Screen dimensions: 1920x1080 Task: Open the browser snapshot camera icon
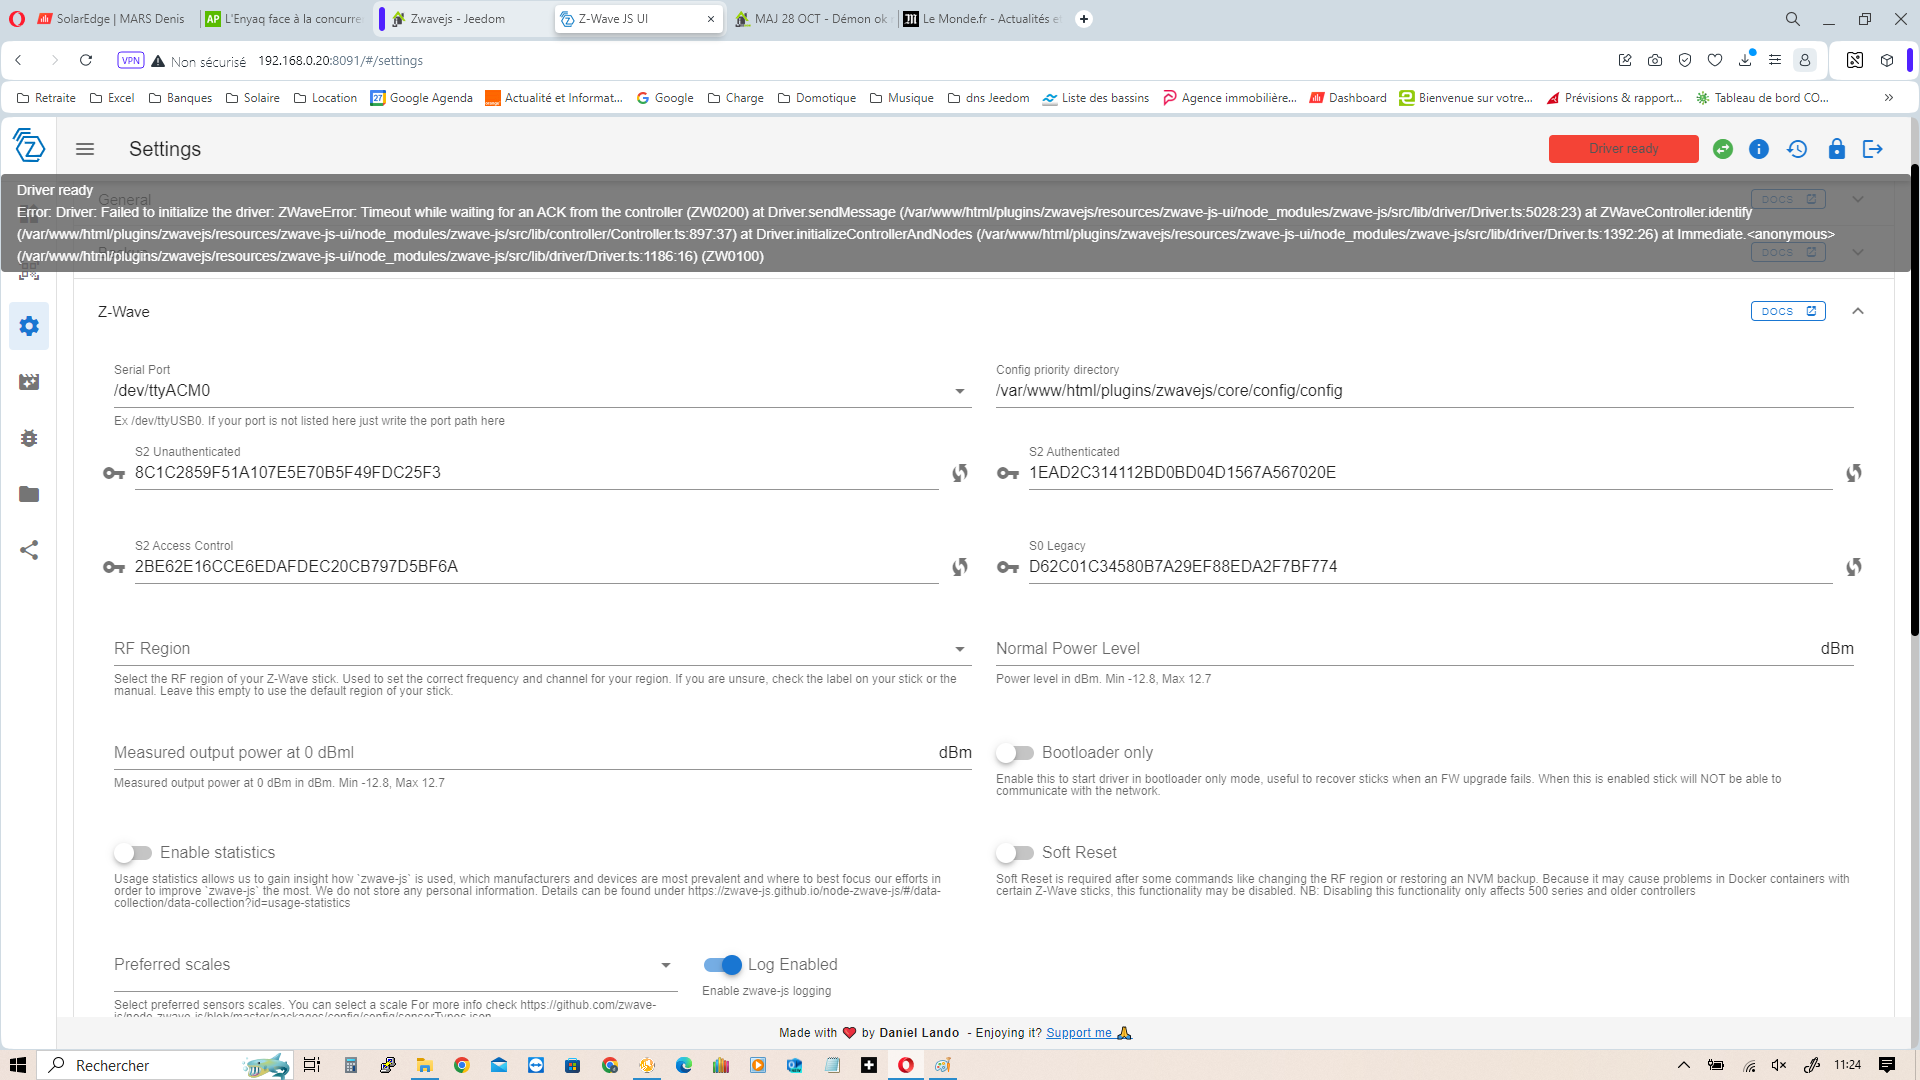coord(1655,60)
